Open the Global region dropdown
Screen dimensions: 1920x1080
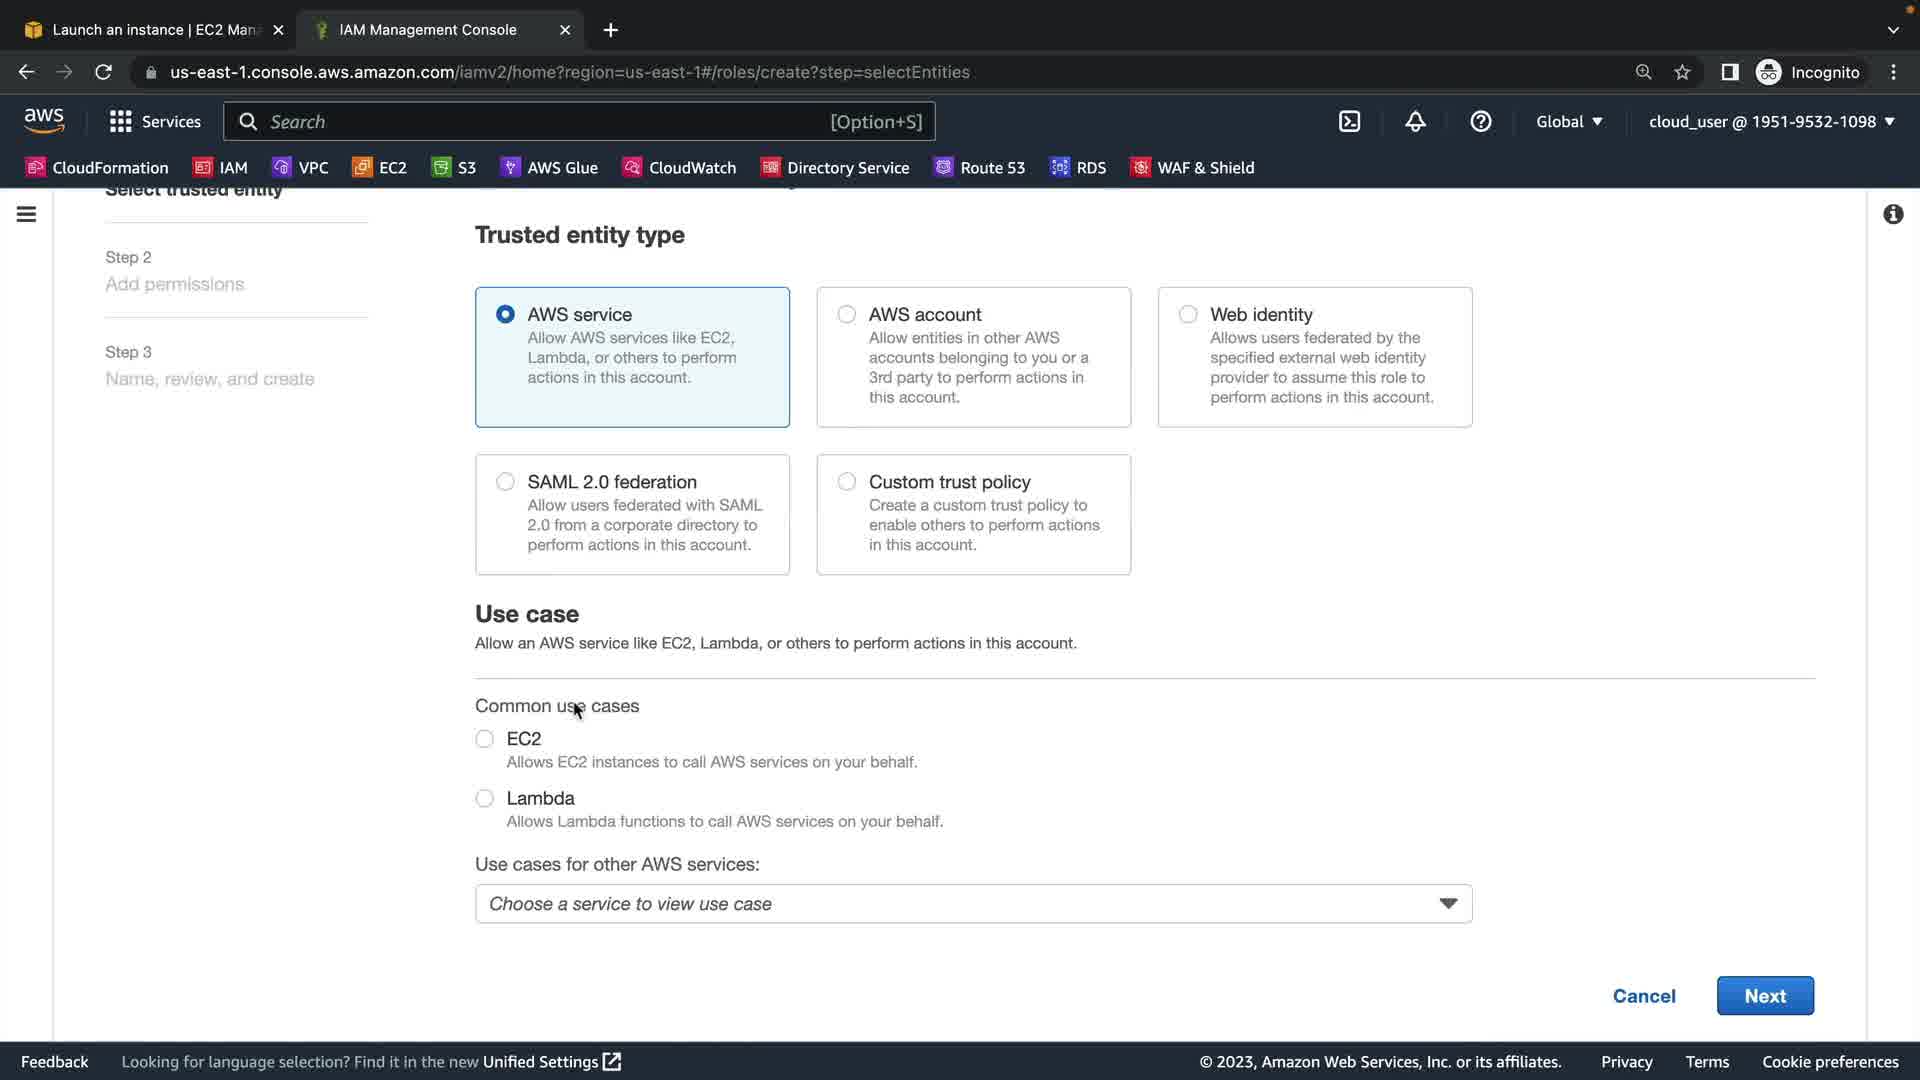[1569, 121]
